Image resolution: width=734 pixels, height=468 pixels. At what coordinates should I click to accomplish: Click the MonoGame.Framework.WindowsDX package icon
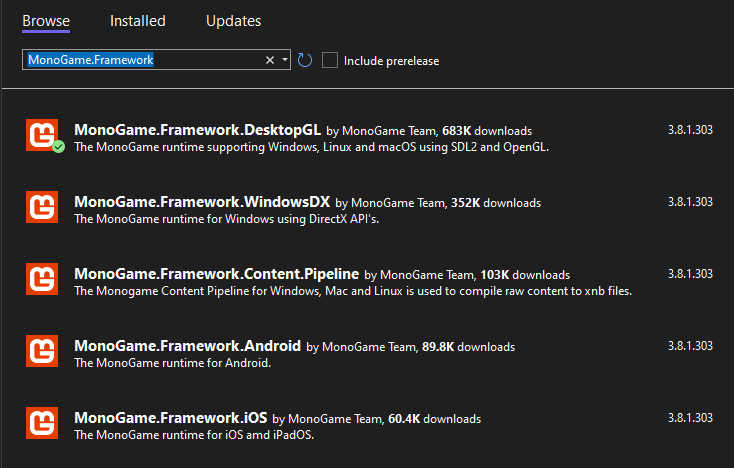41,206
